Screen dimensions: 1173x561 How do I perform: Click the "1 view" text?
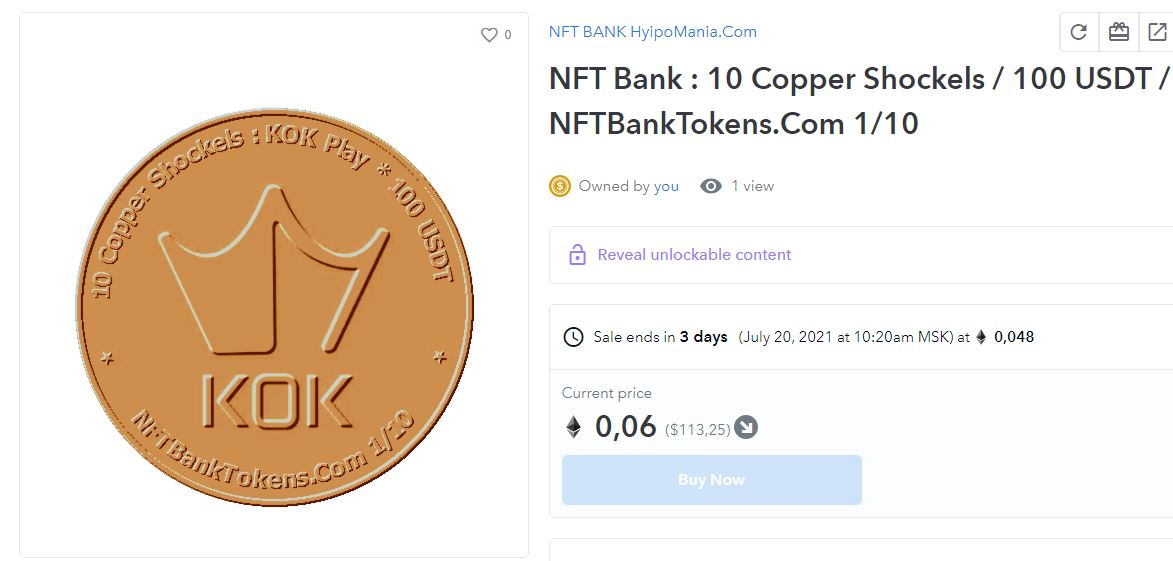click(x=752, y=186)
